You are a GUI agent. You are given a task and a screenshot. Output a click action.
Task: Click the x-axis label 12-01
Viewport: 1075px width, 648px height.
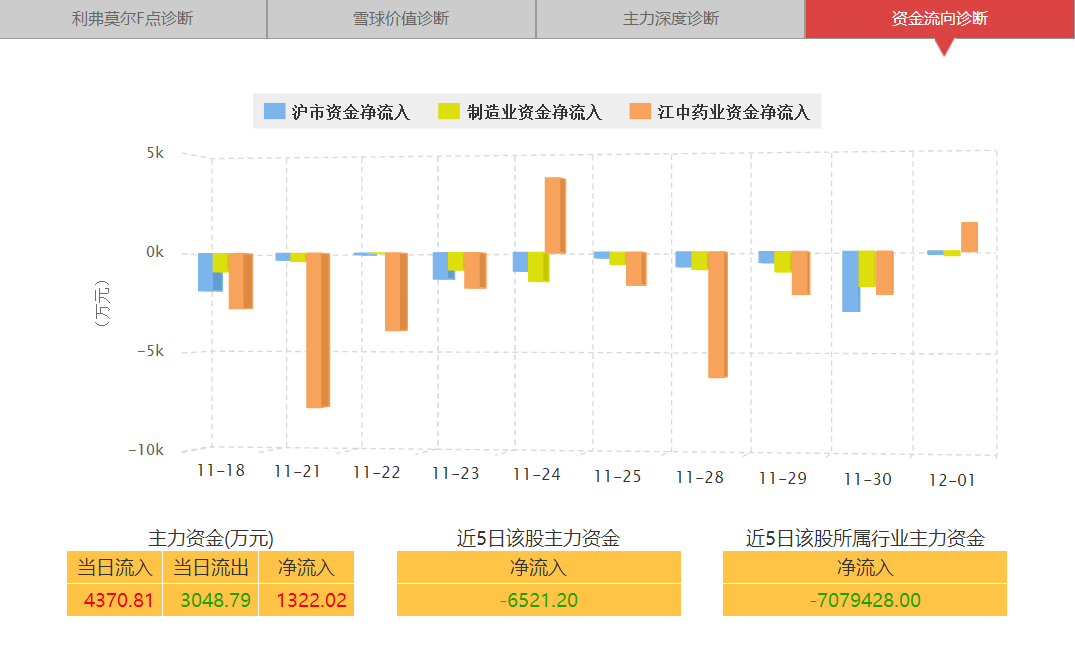click(x=952, y=481)
